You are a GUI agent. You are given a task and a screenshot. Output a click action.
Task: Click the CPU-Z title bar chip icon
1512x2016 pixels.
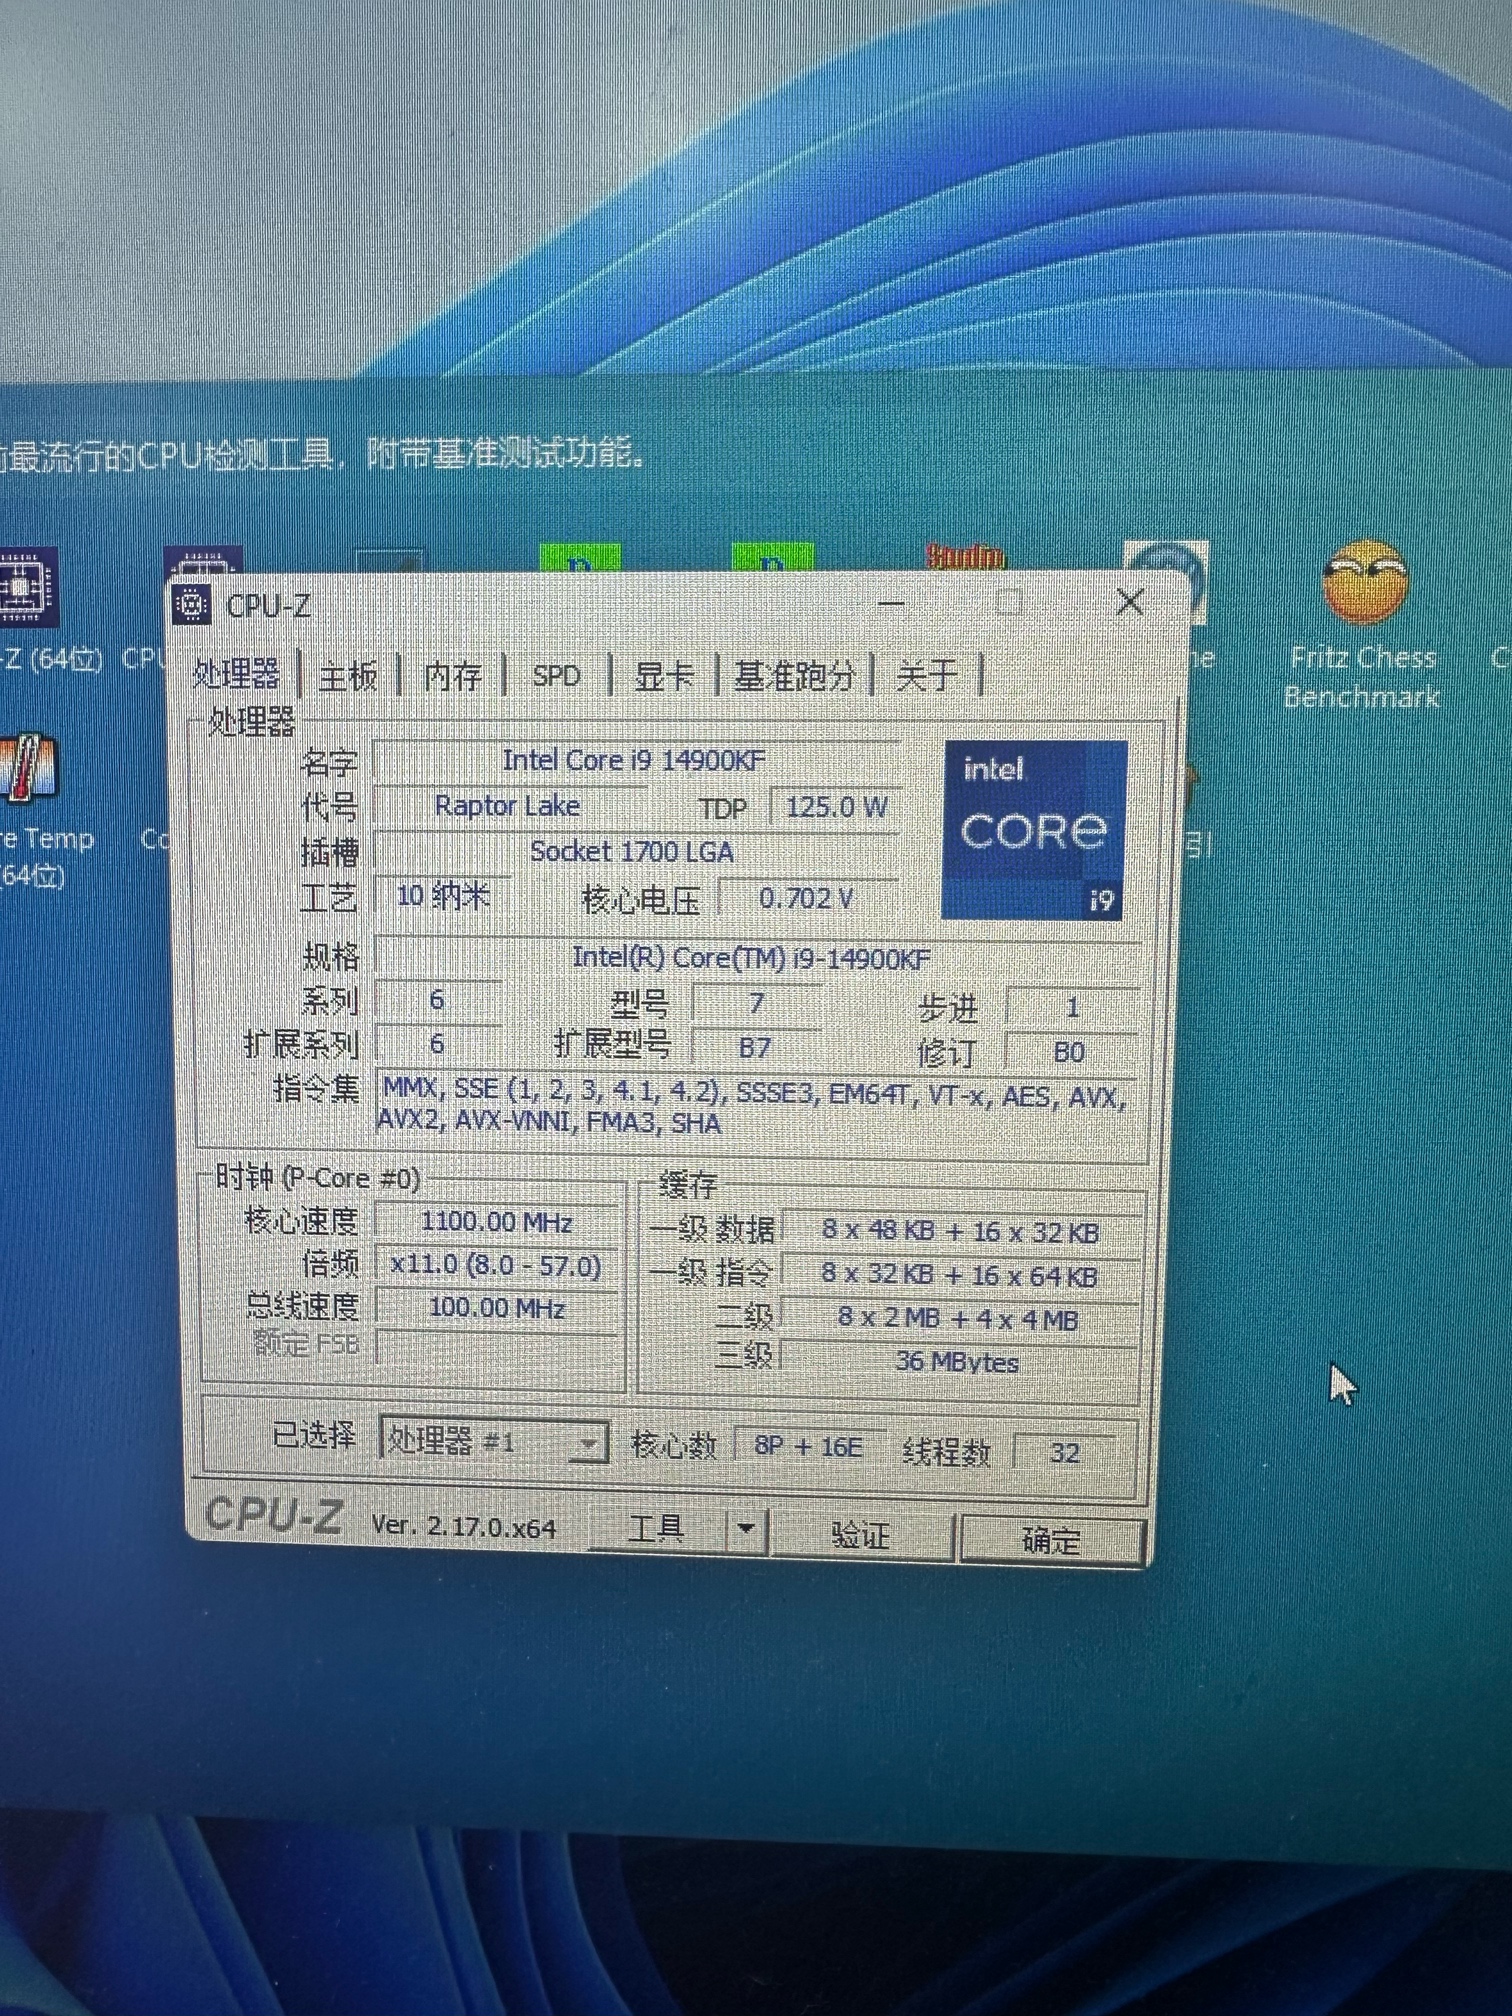tap(191, 606)
